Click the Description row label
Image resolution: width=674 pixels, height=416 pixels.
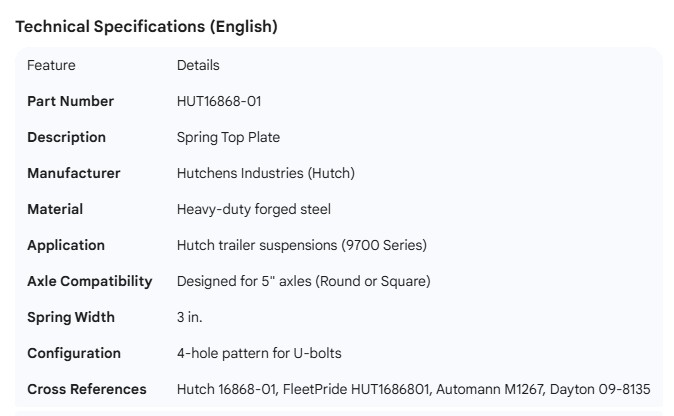pos(66,137)
